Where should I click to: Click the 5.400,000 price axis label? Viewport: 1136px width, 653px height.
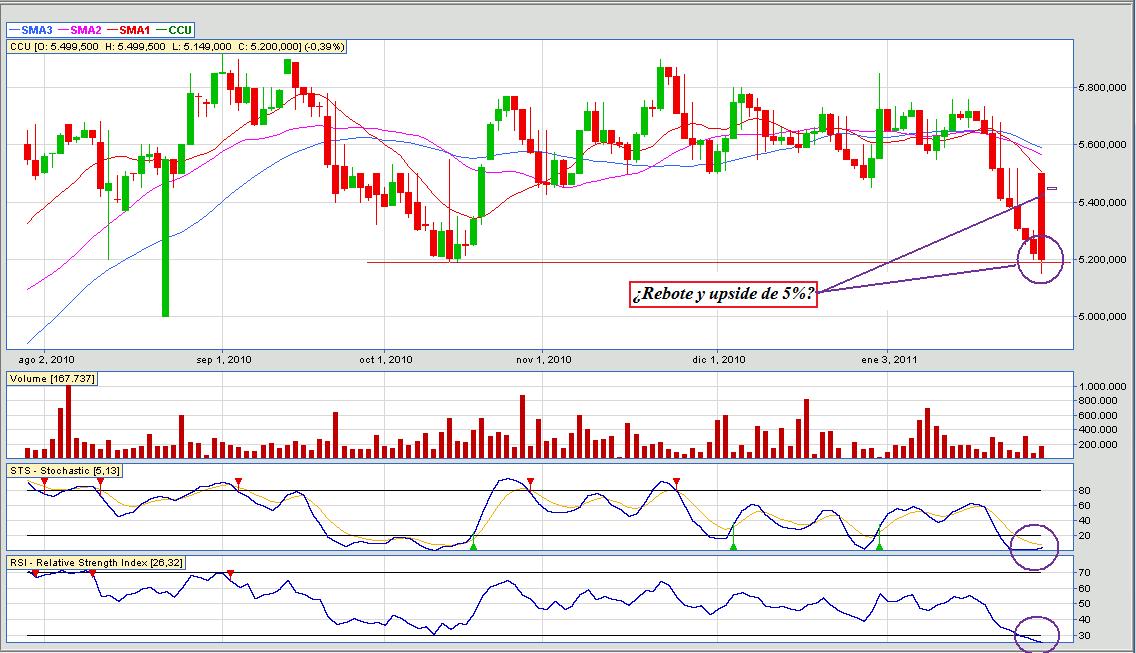(x=1102, y=202)
